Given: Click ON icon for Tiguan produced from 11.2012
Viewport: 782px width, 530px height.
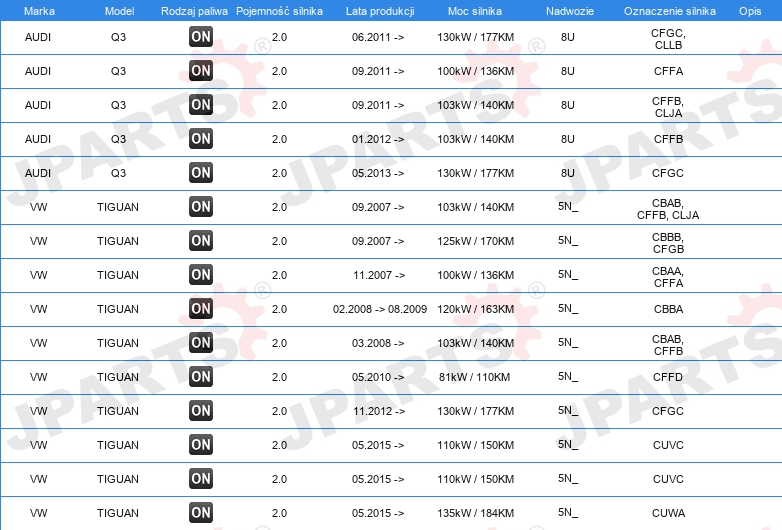Looking at the screenshot, I should (x=200, y=411).
